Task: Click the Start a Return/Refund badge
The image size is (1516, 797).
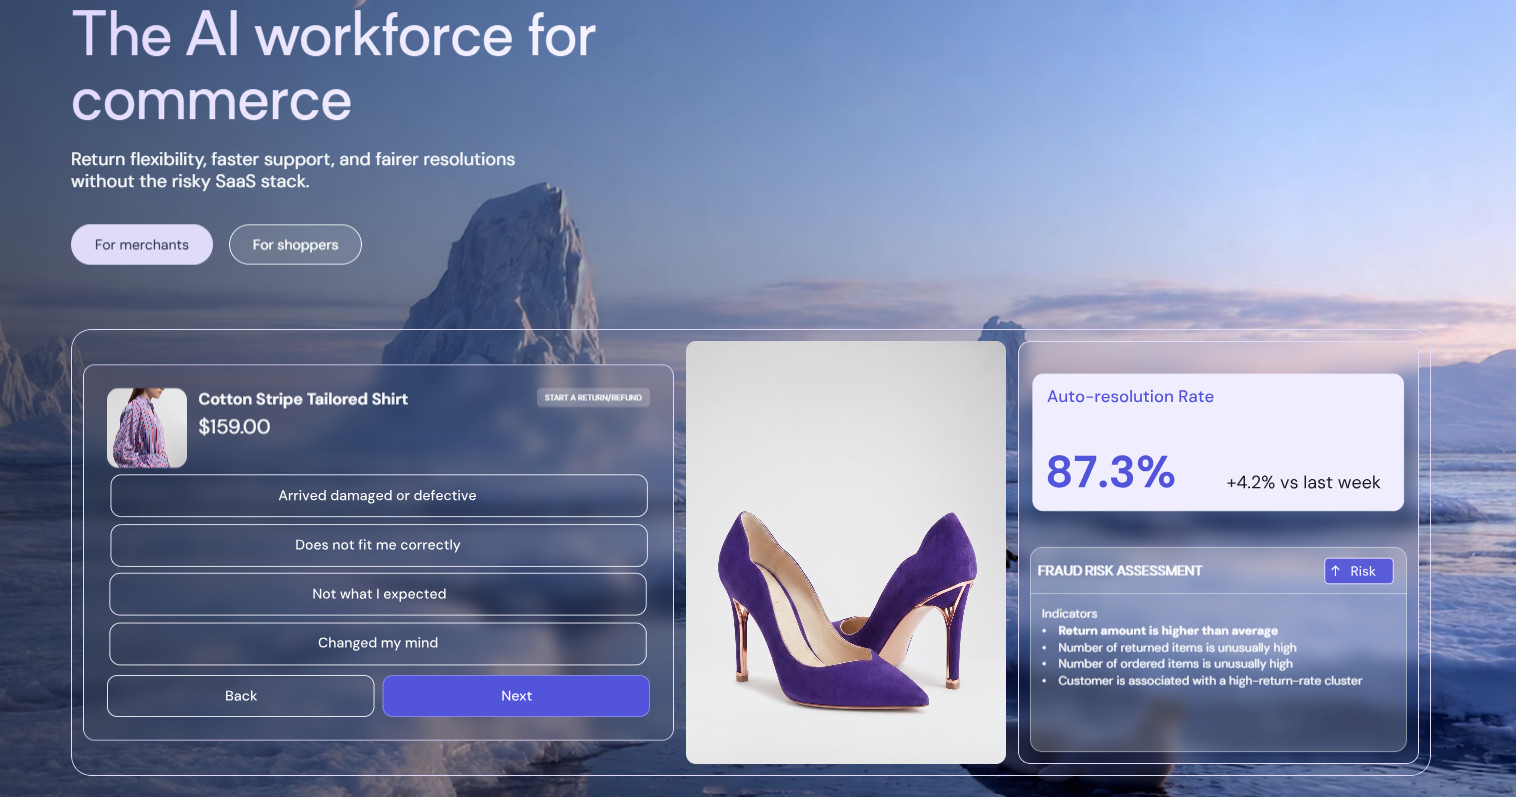Action: (593, 397)
